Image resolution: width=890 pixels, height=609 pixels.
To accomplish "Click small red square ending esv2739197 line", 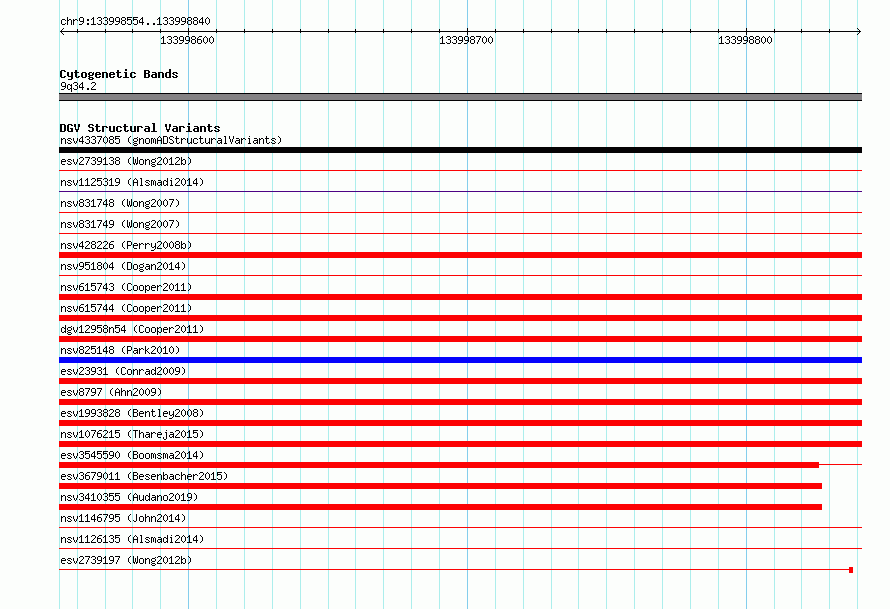I will tap(851, 570).
